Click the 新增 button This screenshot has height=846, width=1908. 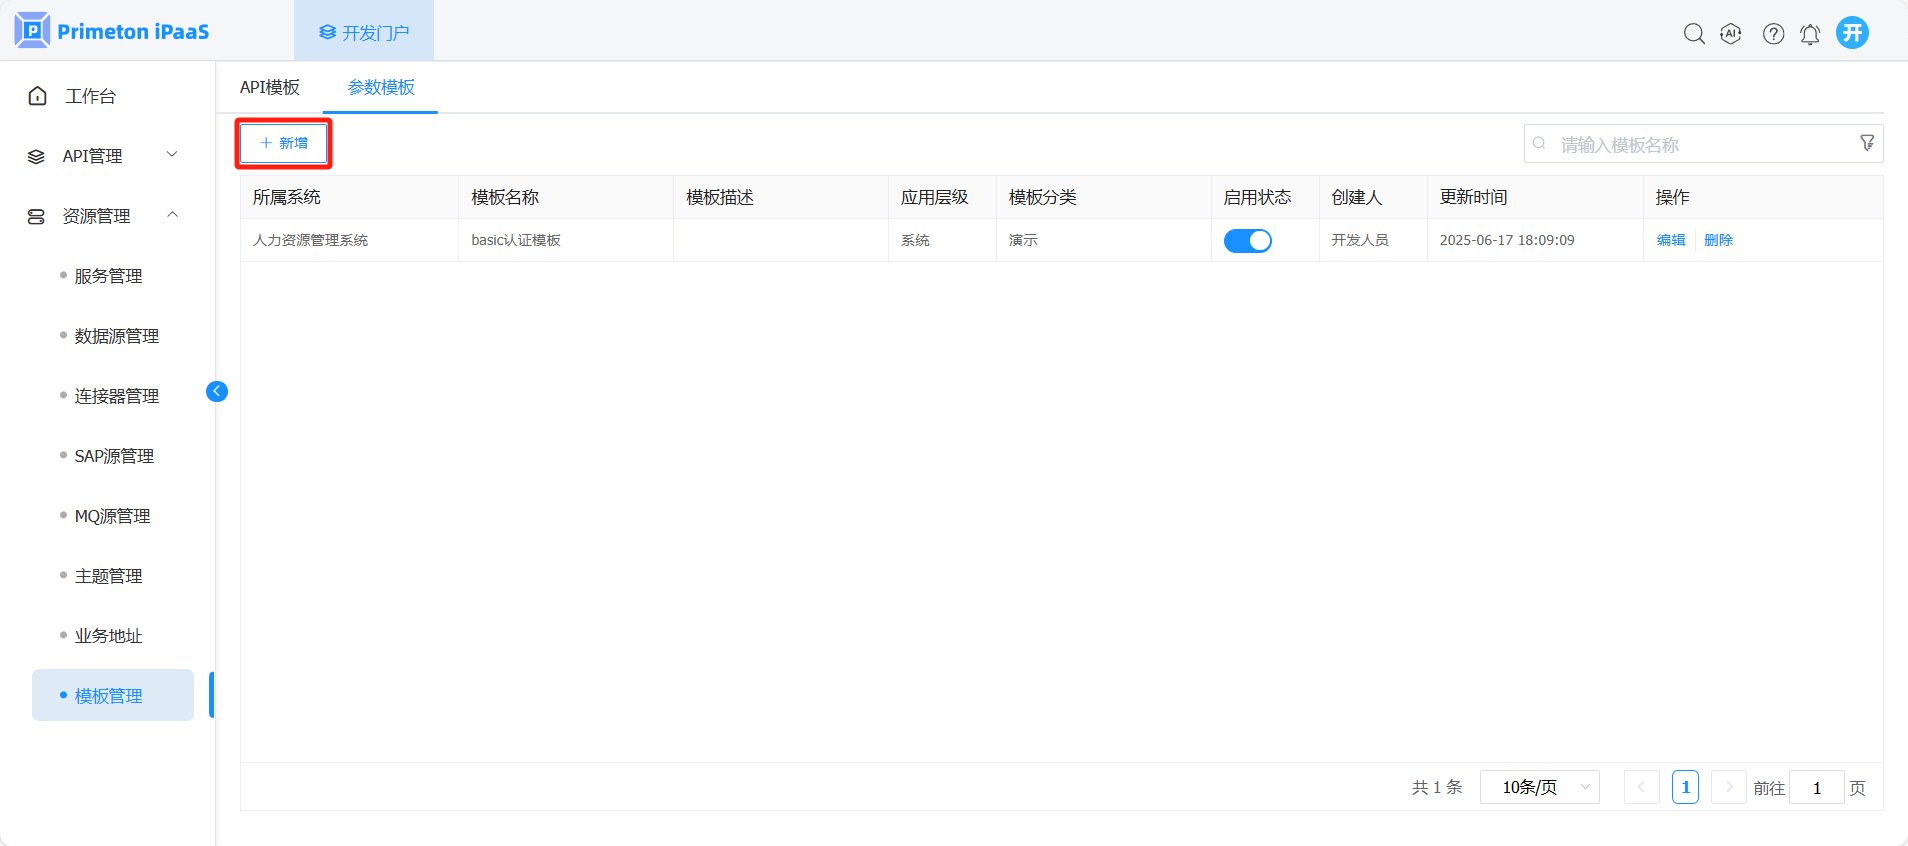click(x=284, y=143)
